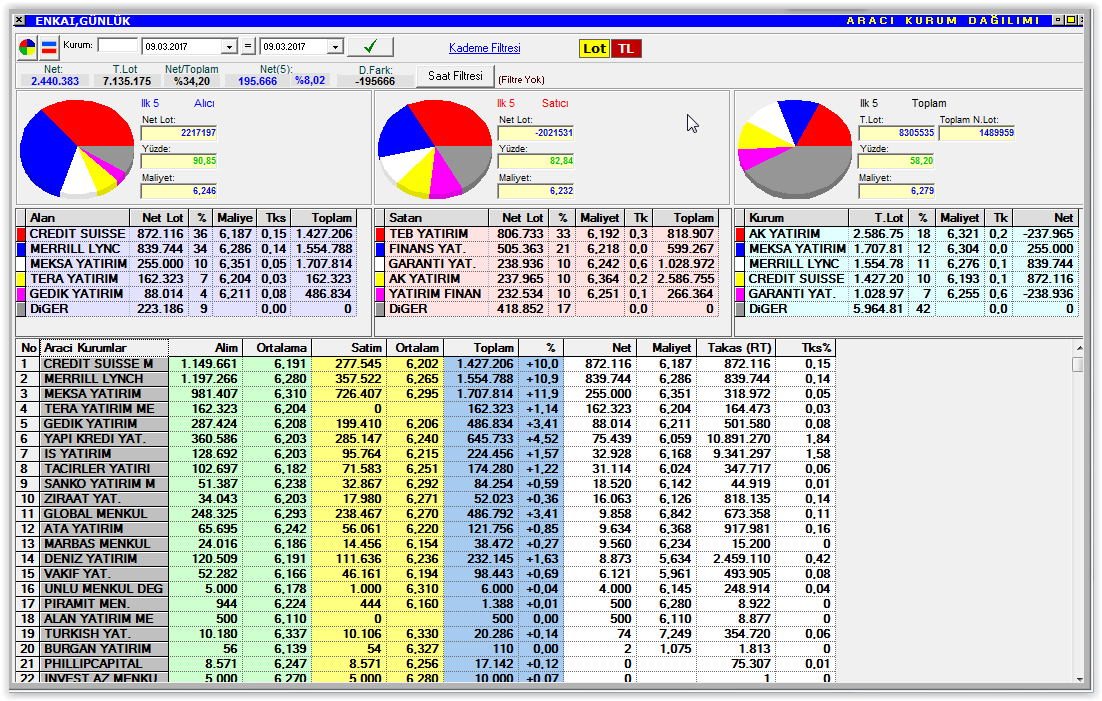Viewport: 1102px width, 701px height.
Task: Sort totals table by Kurum column header
Action: pos(797,218)
